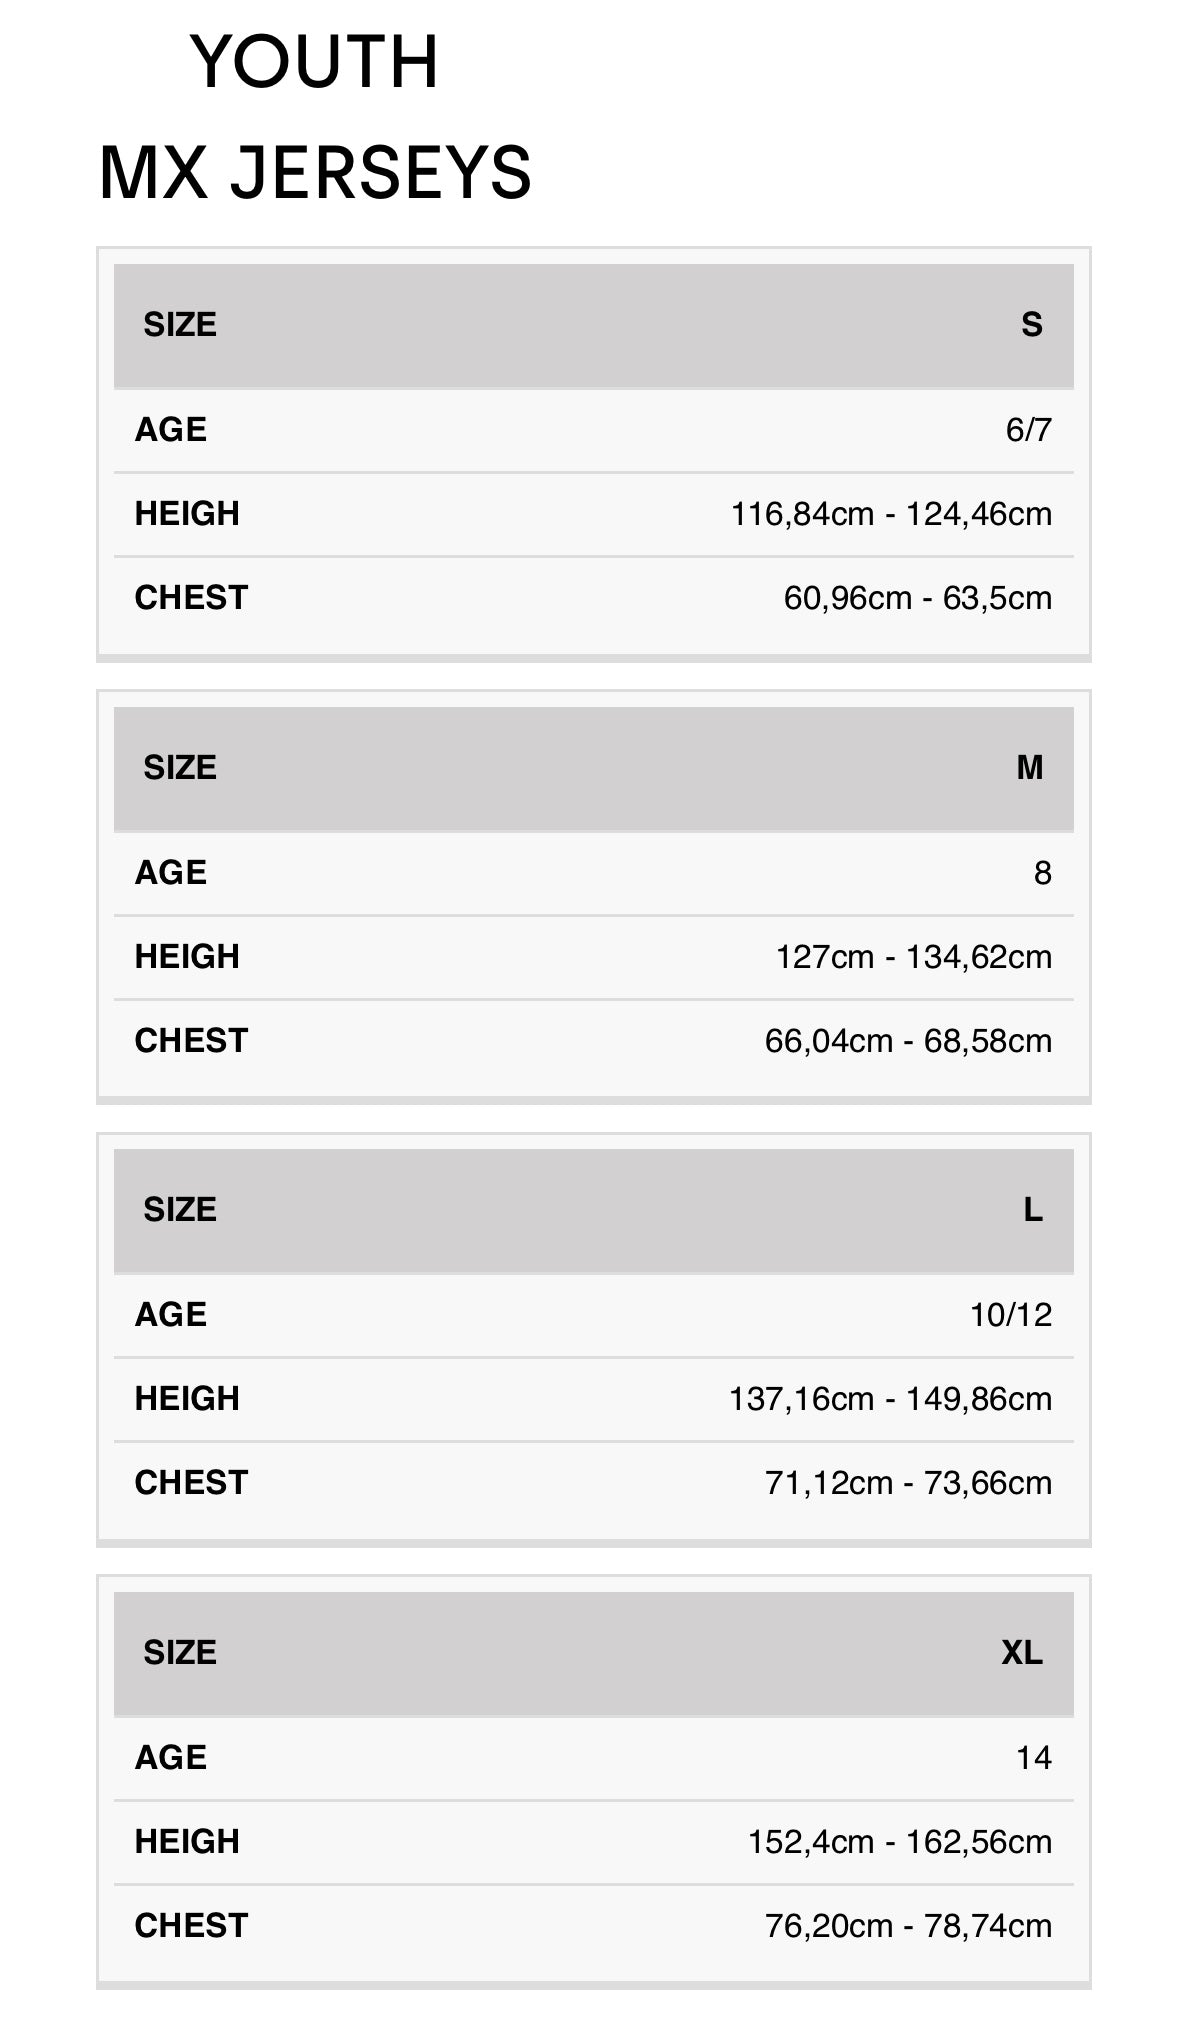The height and width of the screenshot is (2032, 1185).
Task: Click the SIZE label in the XL table
Action: 180,1653
